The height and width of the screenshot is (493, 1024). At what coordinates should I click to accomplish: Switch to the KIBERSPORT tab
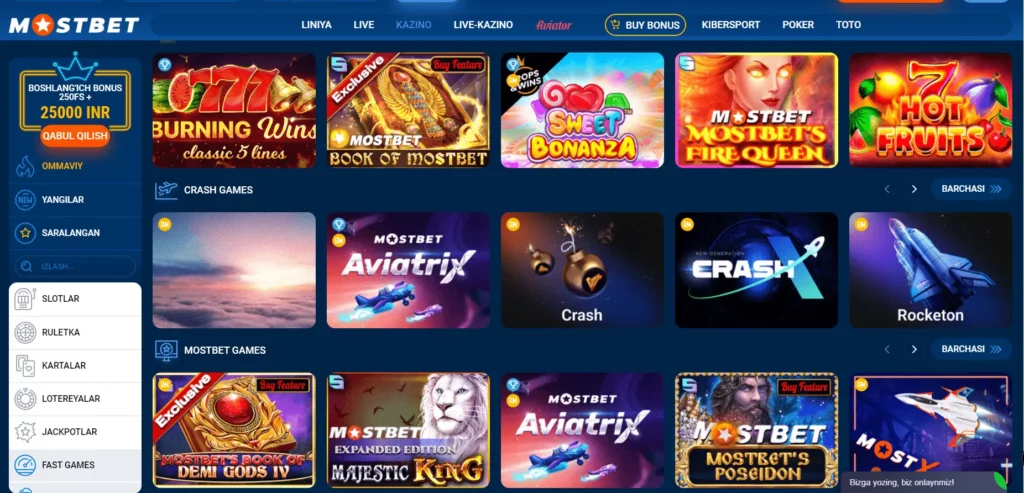click(x=731, y=25)
